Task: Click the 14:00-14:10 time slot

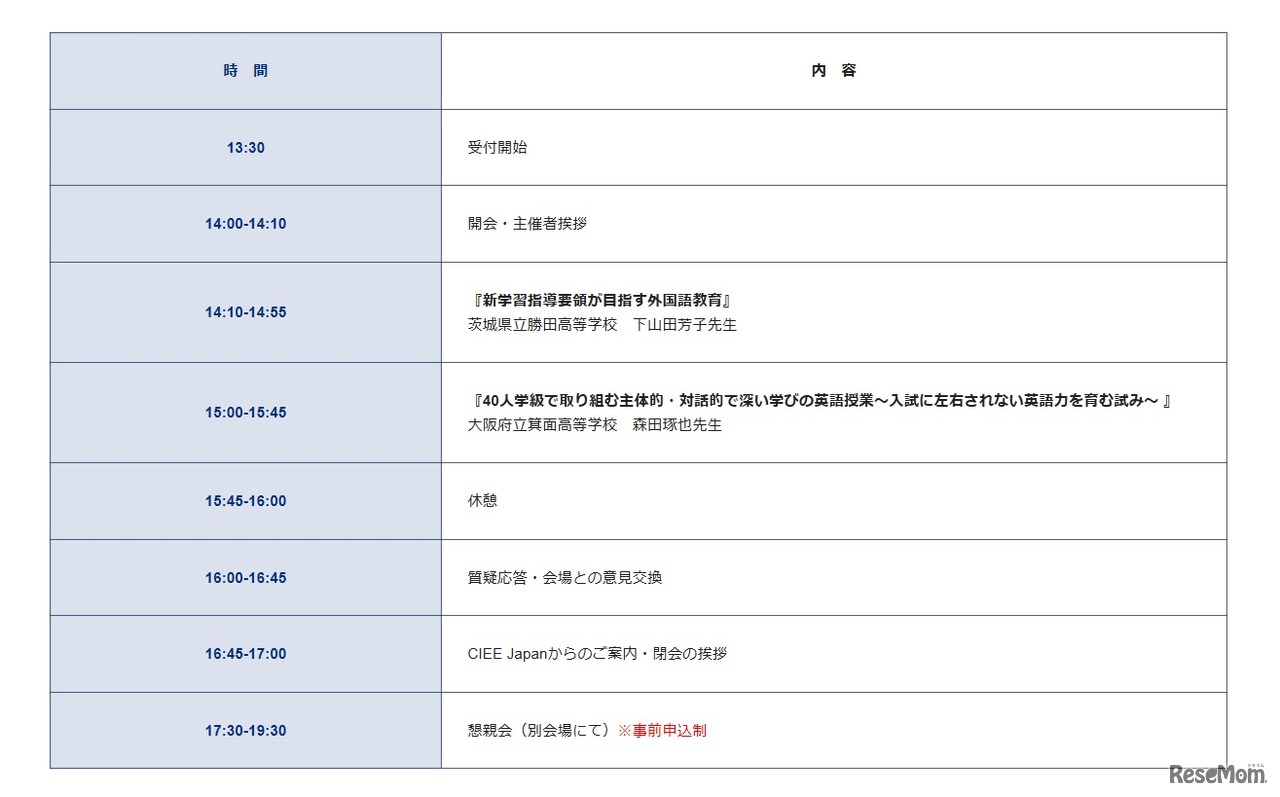Action: 246,224
